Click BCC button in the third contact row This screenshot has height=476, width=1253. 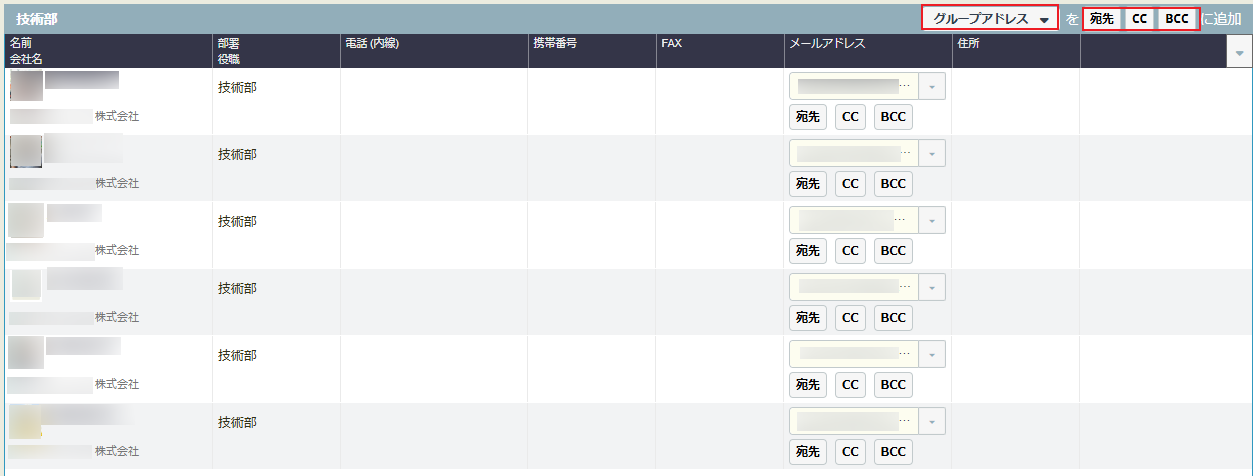point(893,251)
